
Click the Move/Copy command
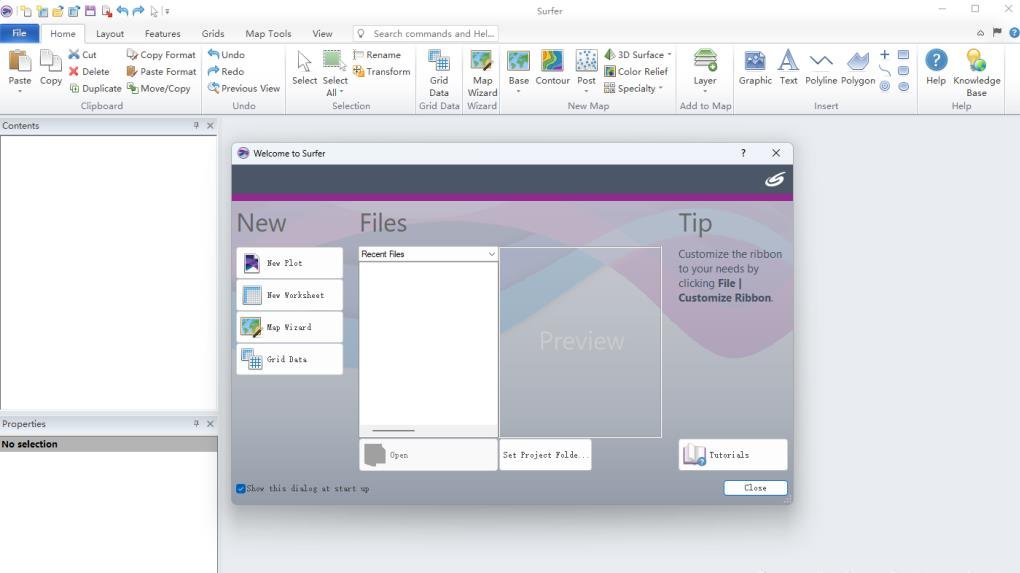(x=159, y=88)
